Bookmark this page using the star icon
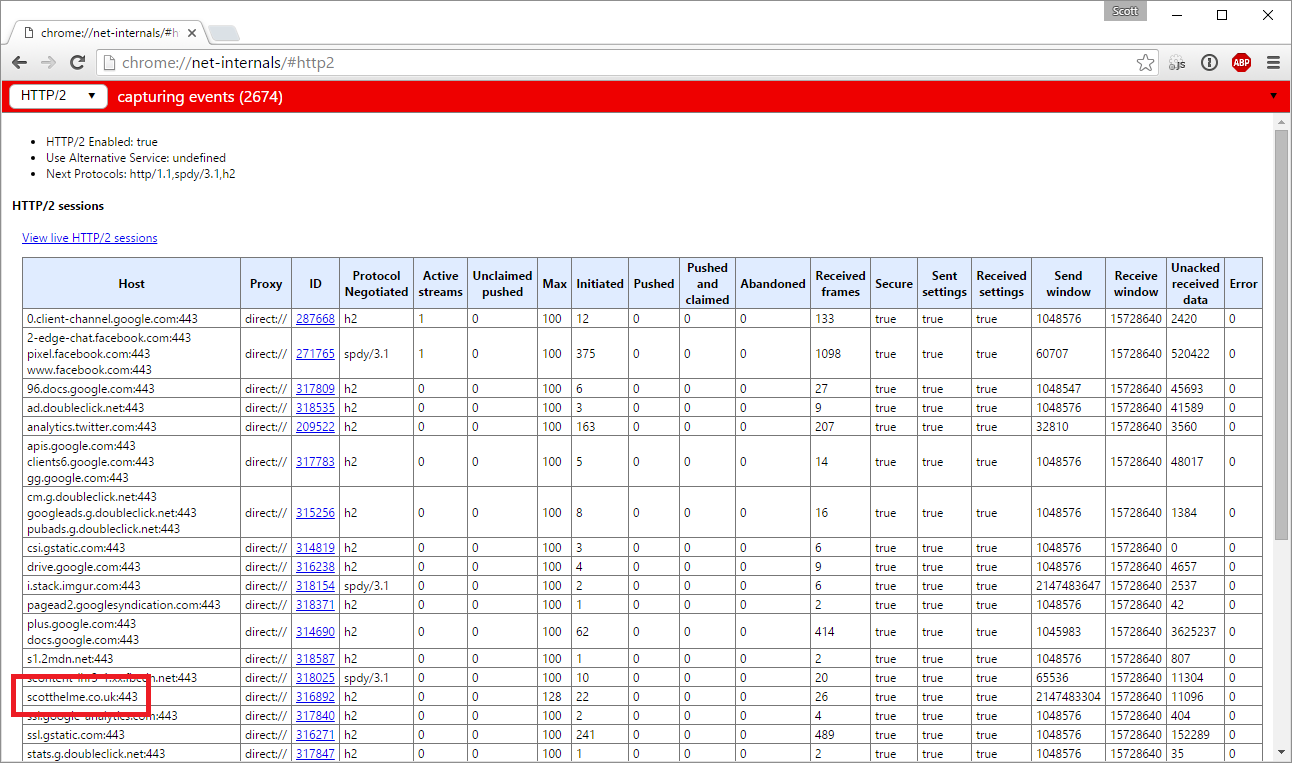This screenshot has width=1292, height=763. coord(1145,62)
